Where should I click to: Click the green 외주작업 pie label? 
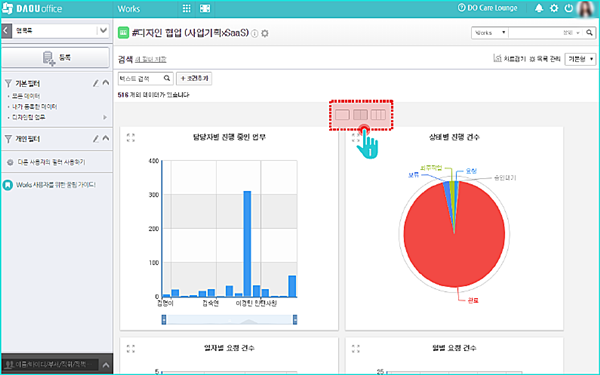click(x=431, y=168)
